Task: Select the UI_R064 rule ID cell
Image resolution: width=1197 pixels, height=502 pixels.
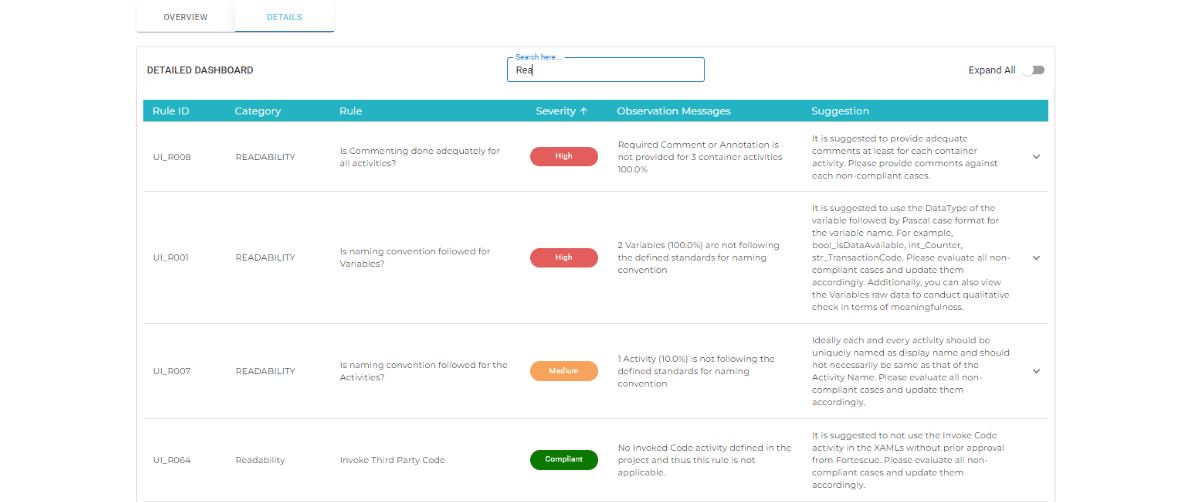Action: point(172,461)
